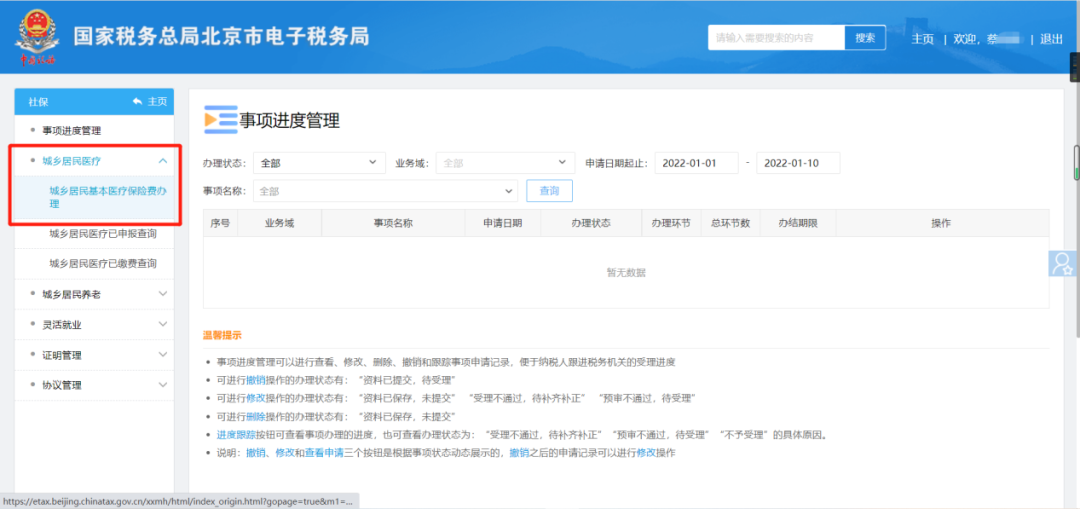
Task: Click the header search input field
Action: 776,38
